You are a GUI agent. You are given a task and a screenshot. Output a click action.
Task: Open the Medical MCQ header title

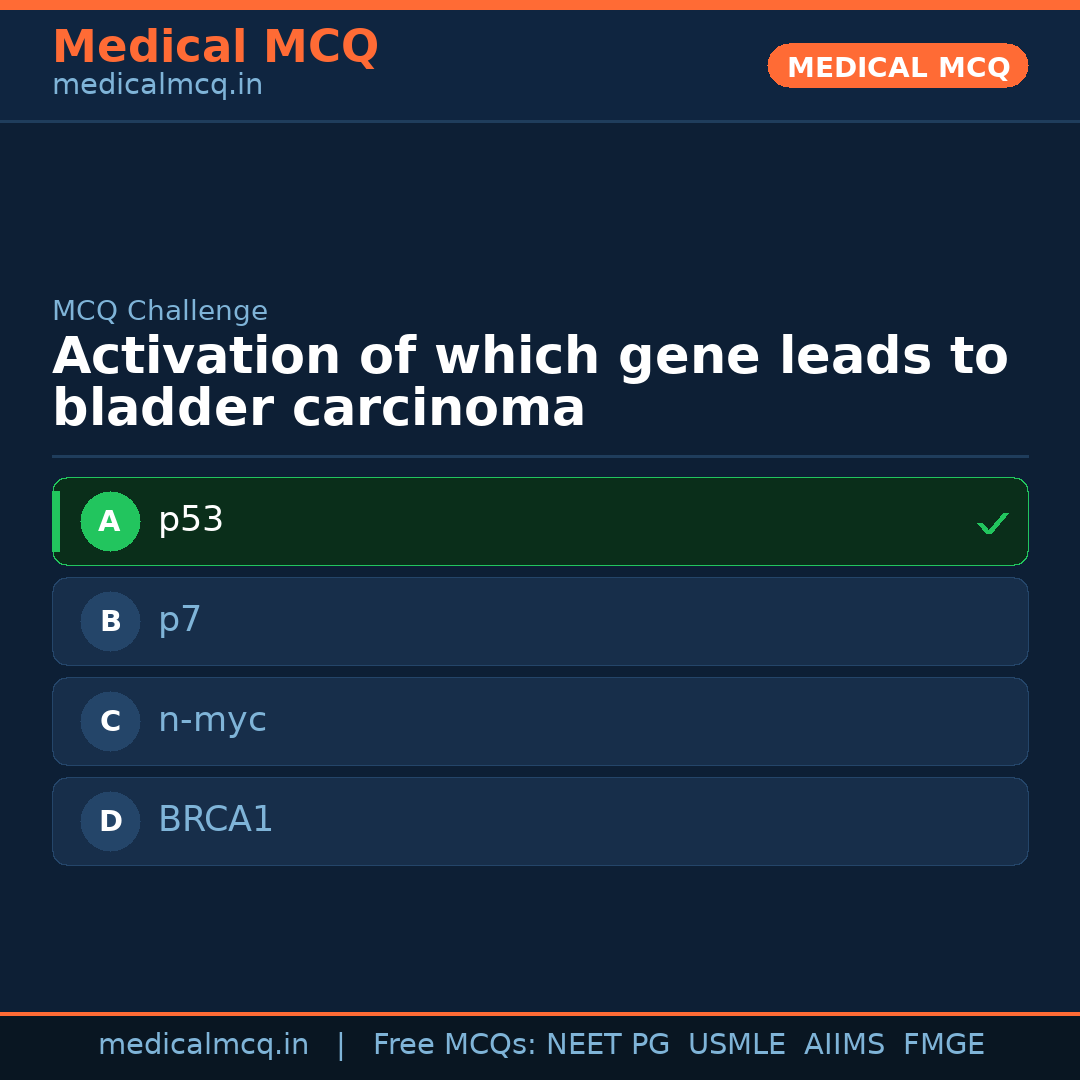click(215, 47)
